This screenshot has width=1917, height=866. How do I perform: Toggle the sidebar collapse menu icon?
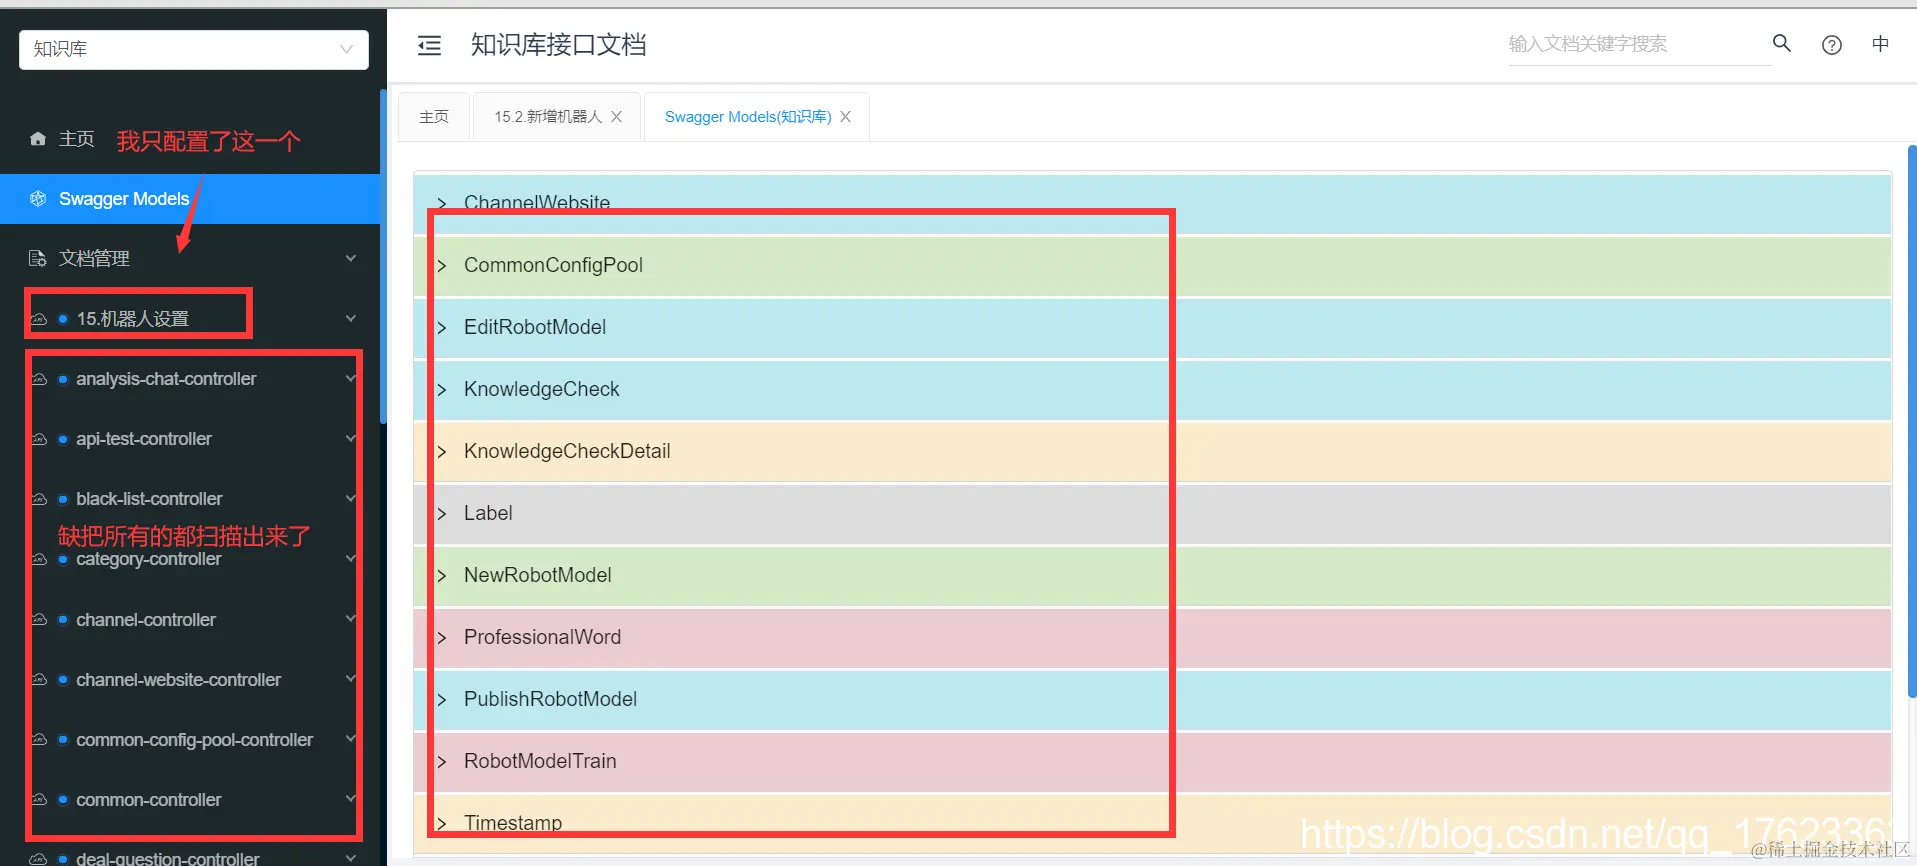click(429, 45)
